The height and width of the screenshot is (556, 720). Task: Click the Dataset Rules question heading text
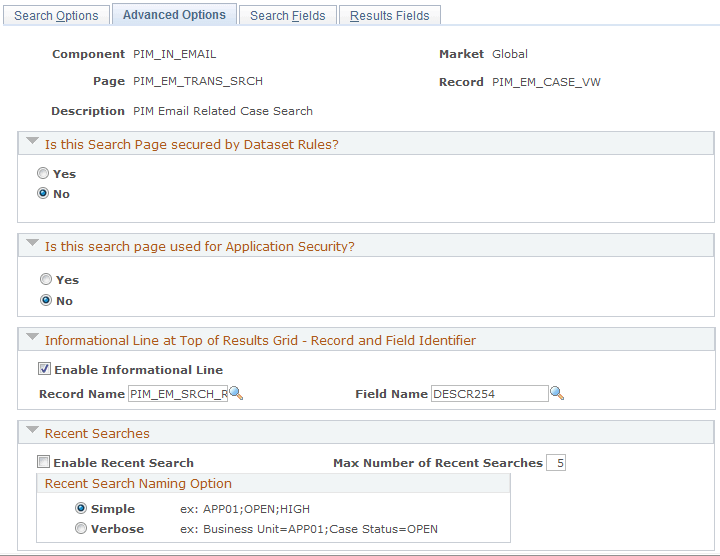pos(192,145)
